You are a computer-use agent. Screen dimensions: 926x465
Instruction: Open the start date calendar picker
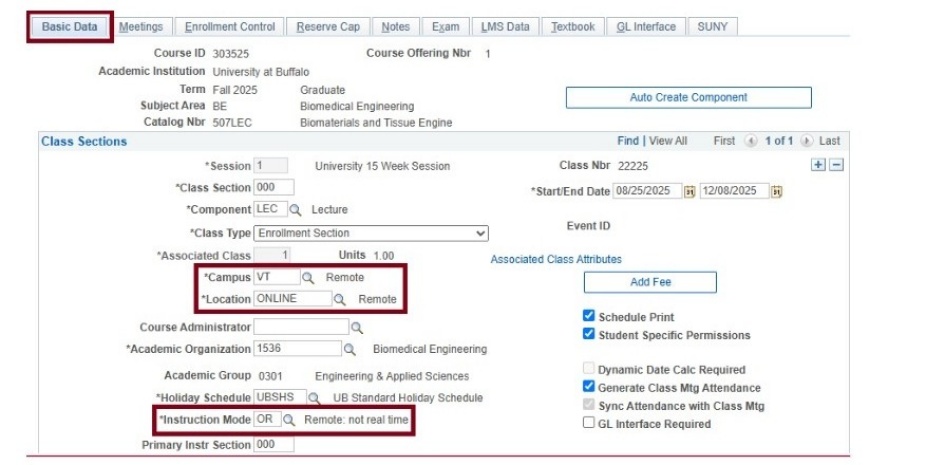pyautogui.click(x=689, y=191)
